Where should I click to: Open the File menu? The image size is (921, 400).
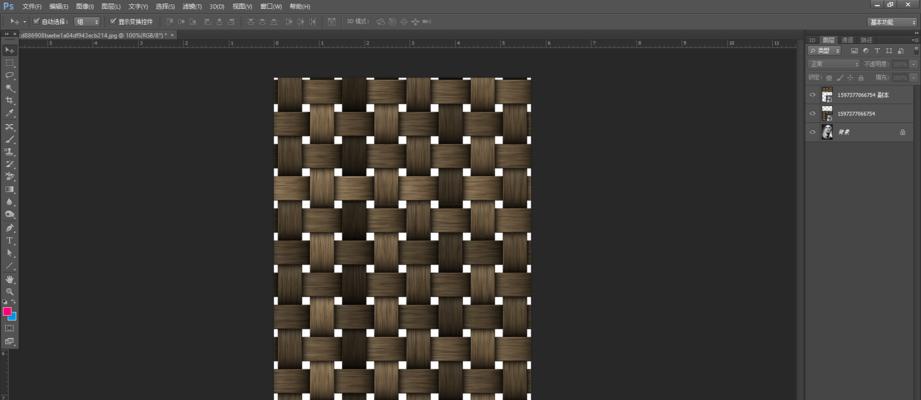(x=32, y=6)
